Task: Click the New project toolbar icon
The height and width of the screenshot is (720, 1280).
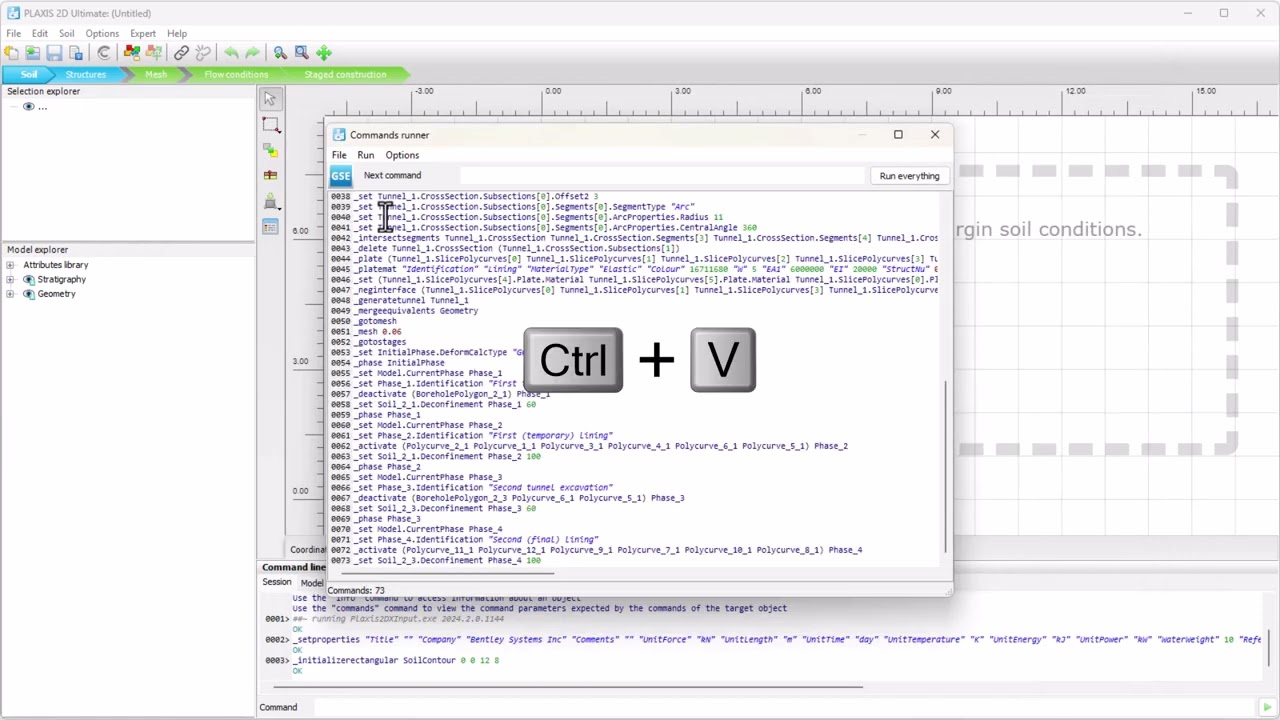Action: coord(11,53)
